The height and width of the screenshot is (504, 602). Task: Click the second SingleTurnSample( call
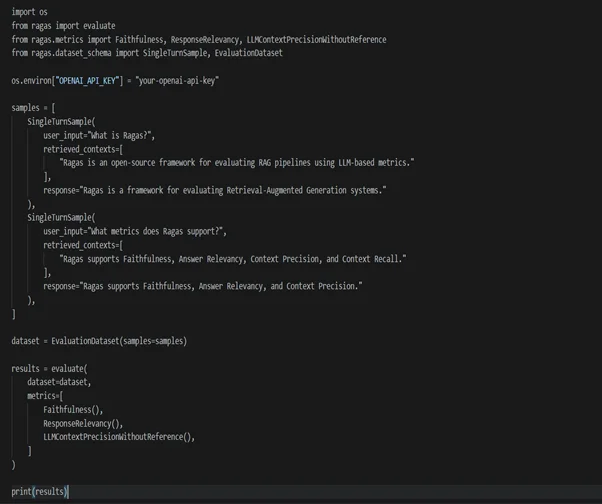61,218
